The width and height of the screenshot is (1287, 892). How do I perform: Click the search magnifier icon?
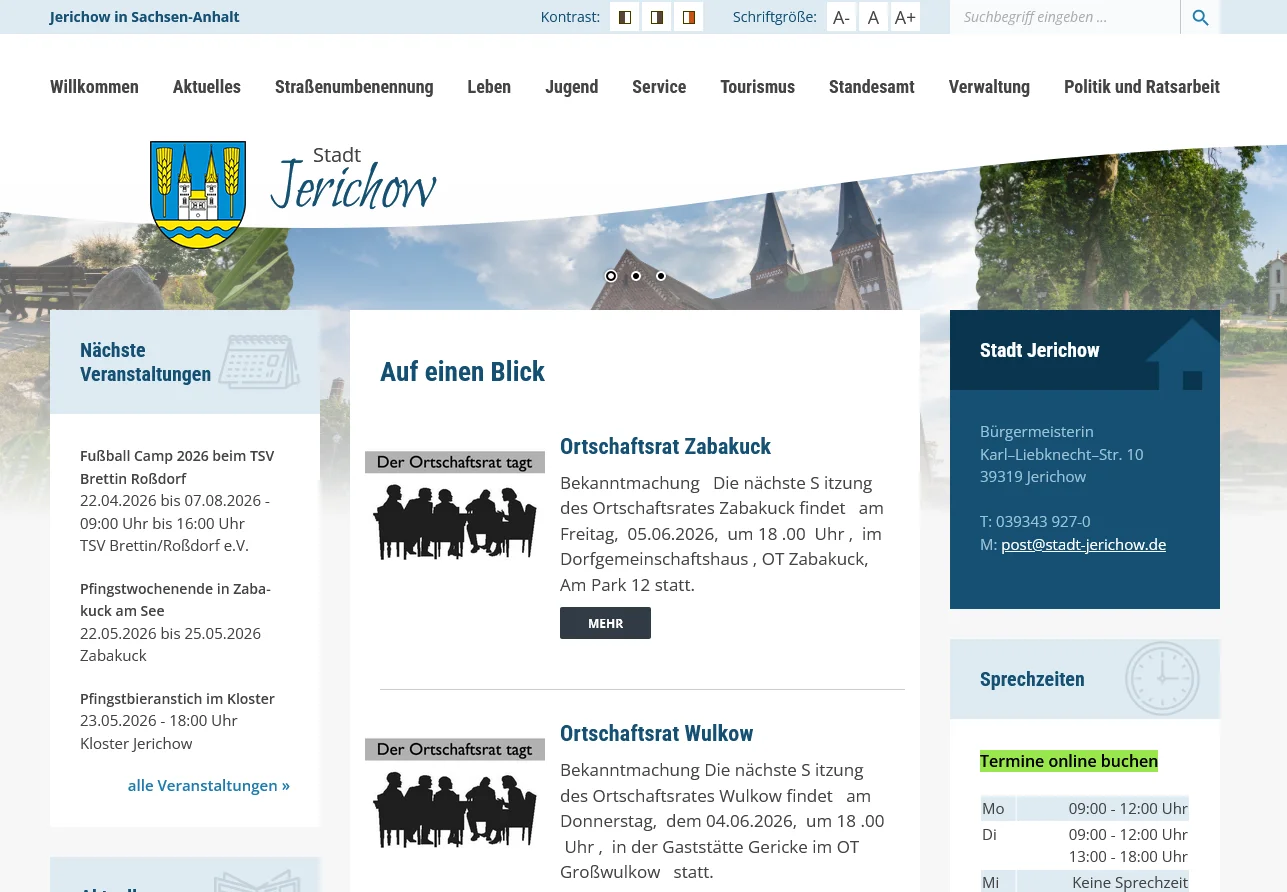1200,17
